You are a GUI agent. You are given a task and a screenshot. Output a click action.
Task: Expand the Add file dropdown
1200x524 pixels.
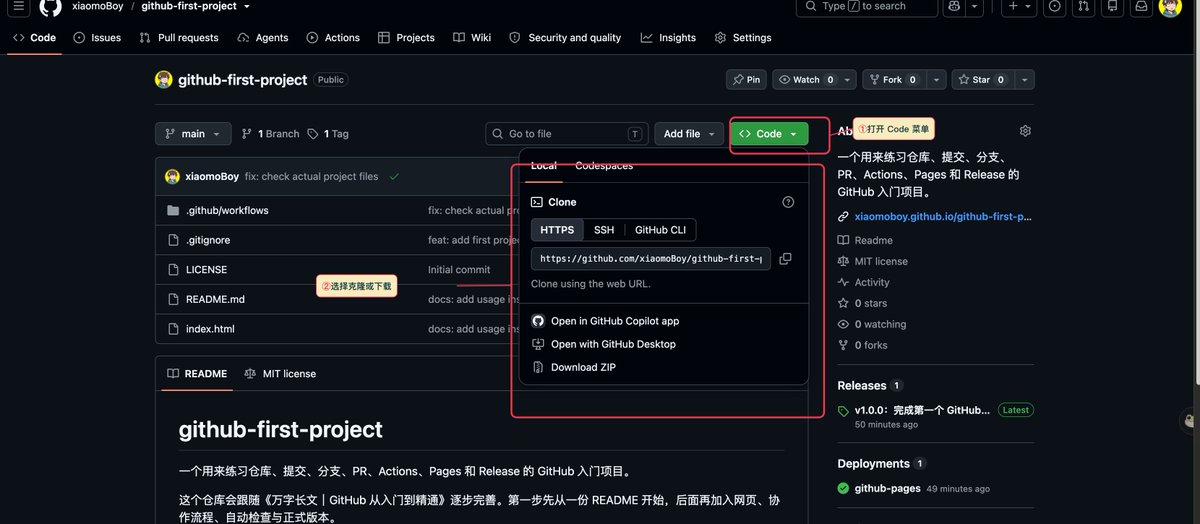click(x=689, y=134)
